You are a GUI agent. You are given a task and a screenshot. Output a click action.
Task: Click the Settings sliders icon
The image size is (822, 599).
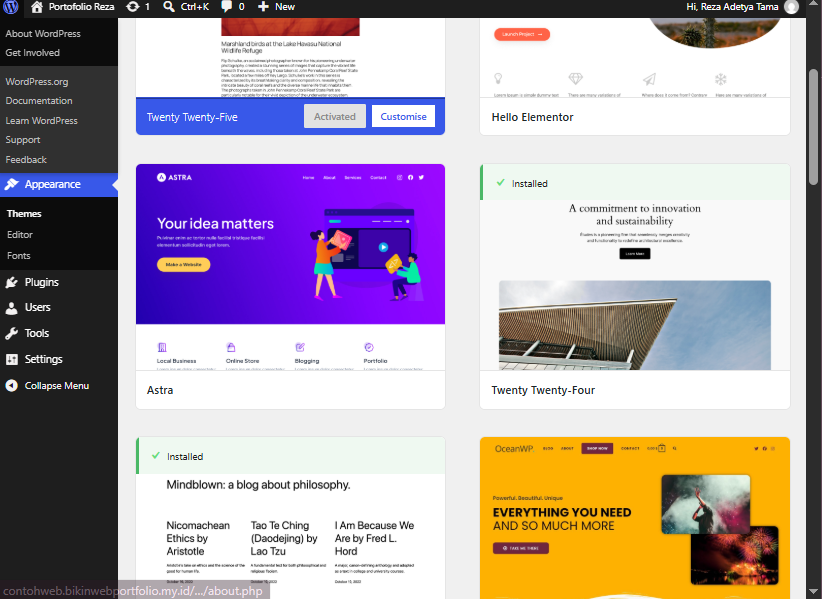(x=12, y=360)
